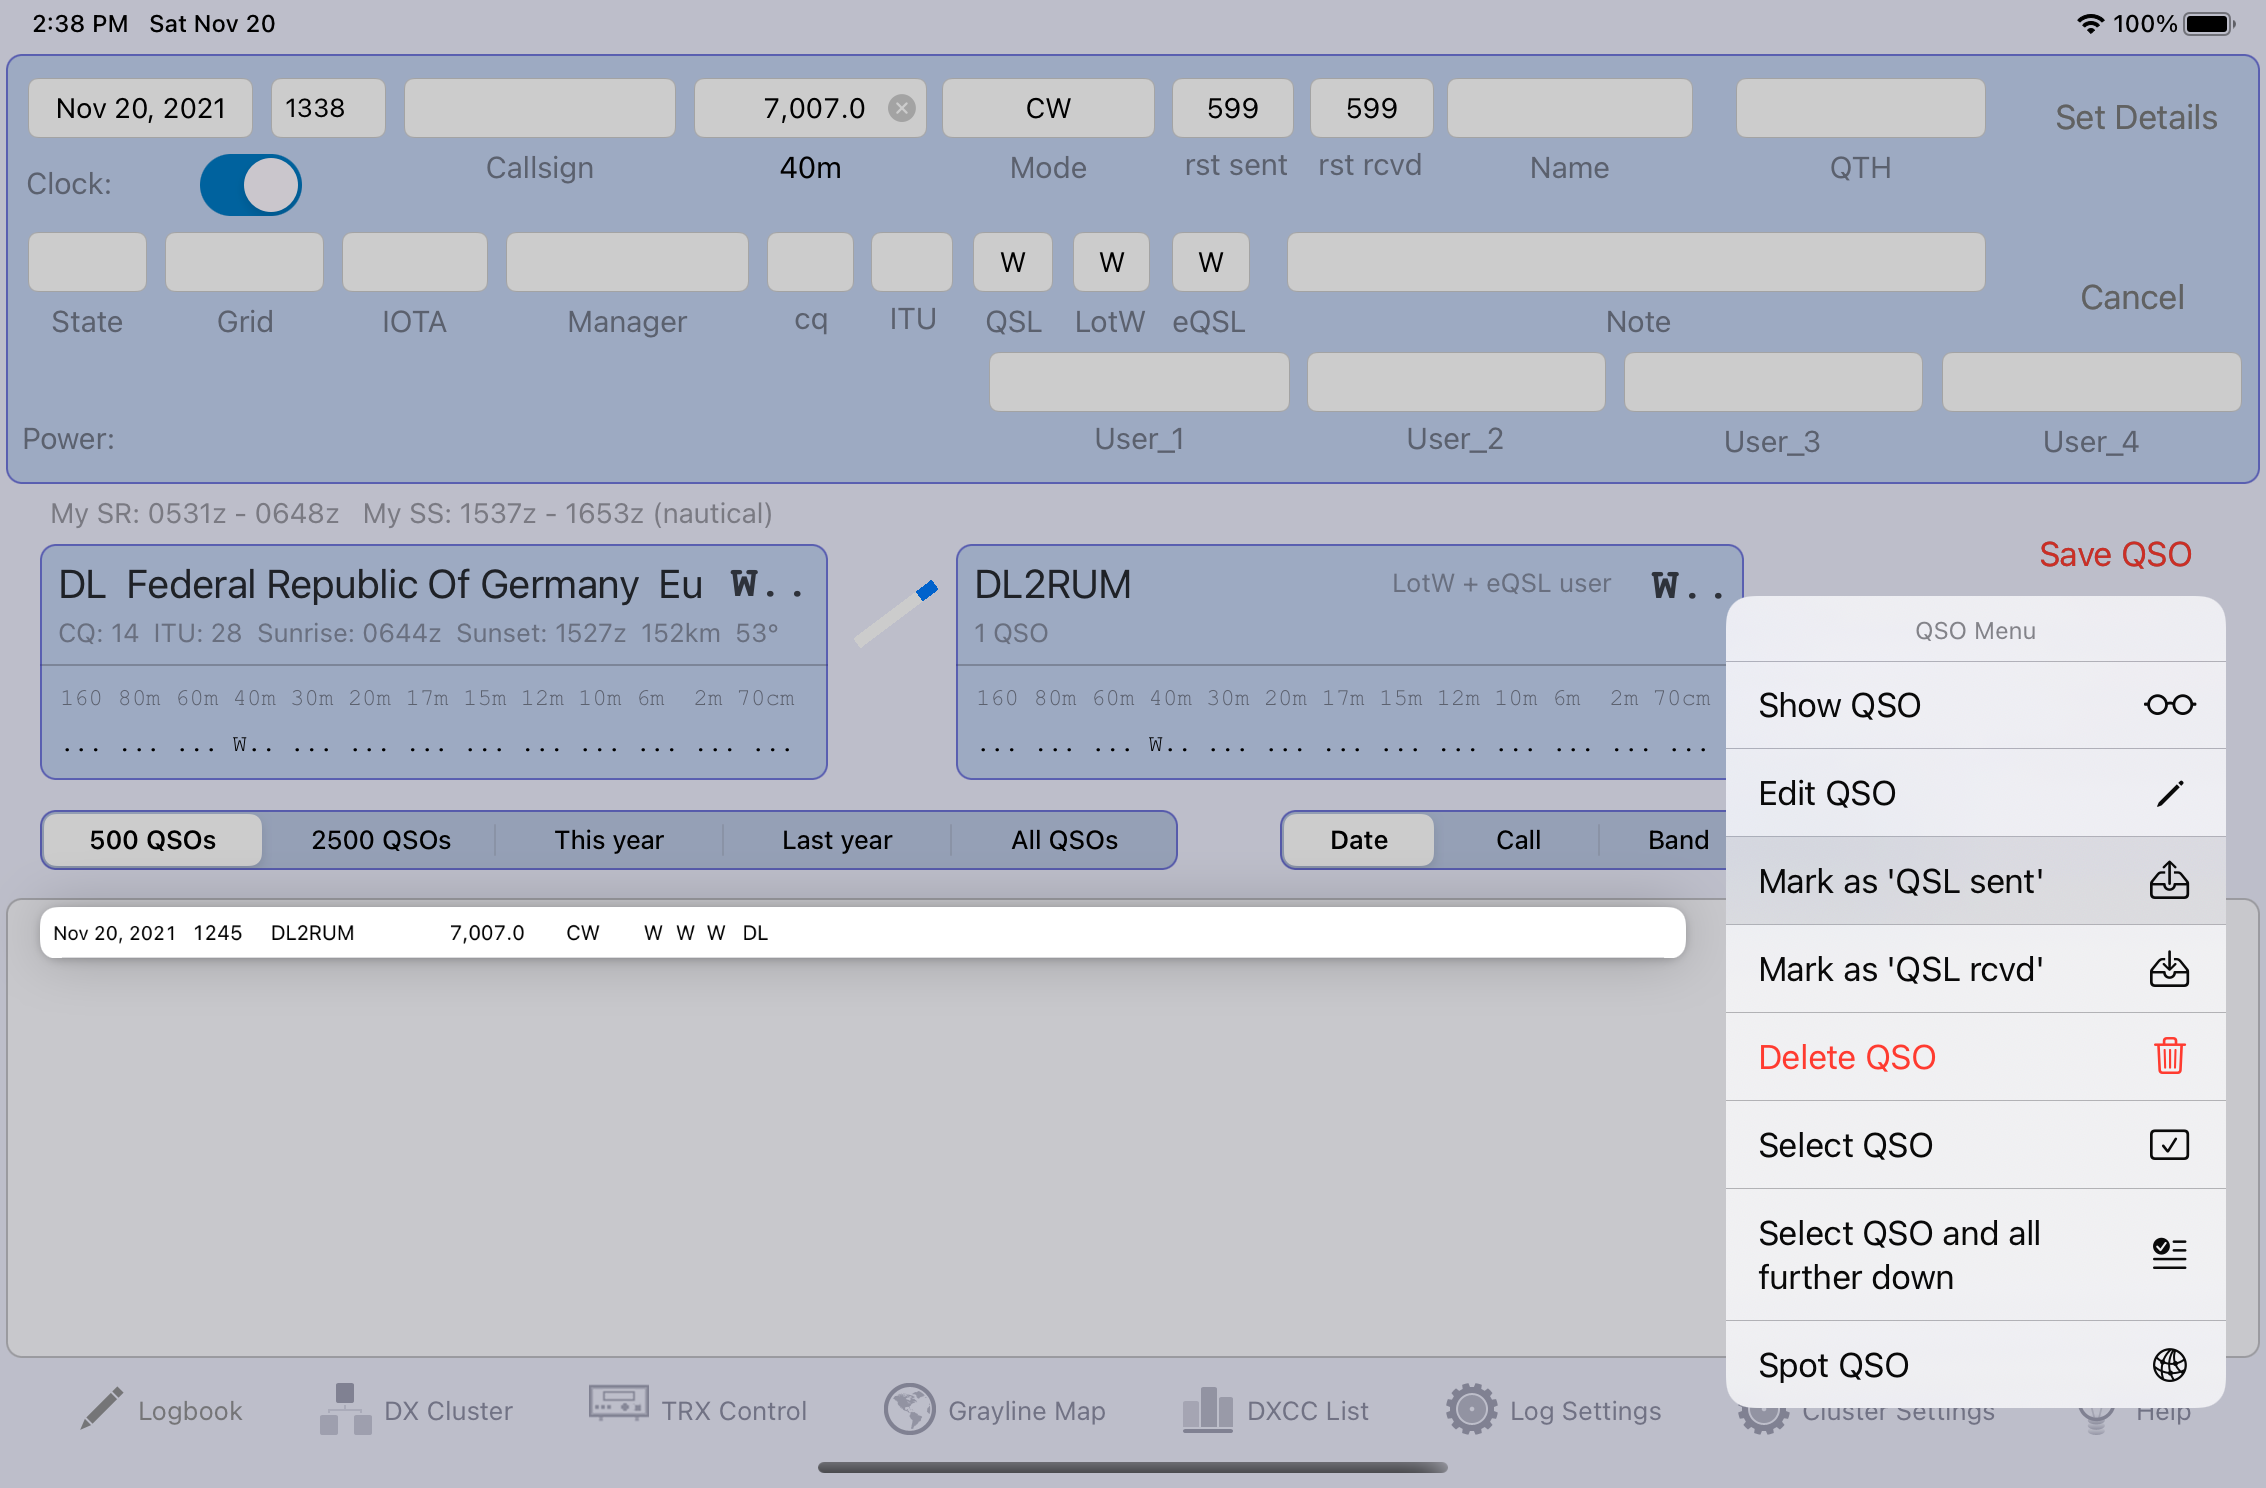2266x1488 pixels.
Task: Open the QSL status field showing W
Action: [x=1012, y=262]
